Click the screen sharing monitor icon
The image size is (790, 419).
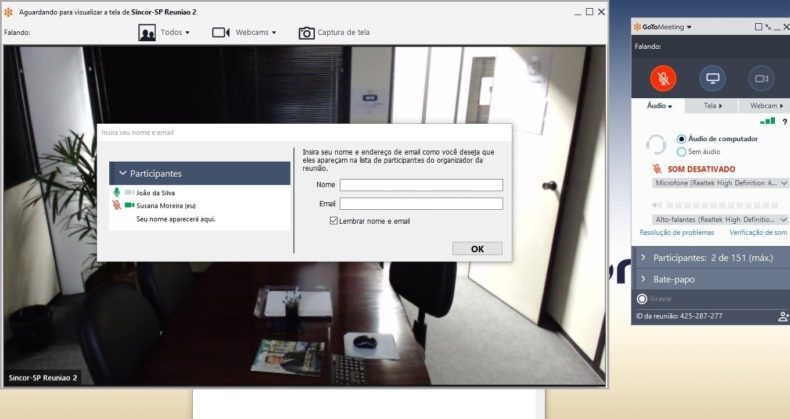712,77
